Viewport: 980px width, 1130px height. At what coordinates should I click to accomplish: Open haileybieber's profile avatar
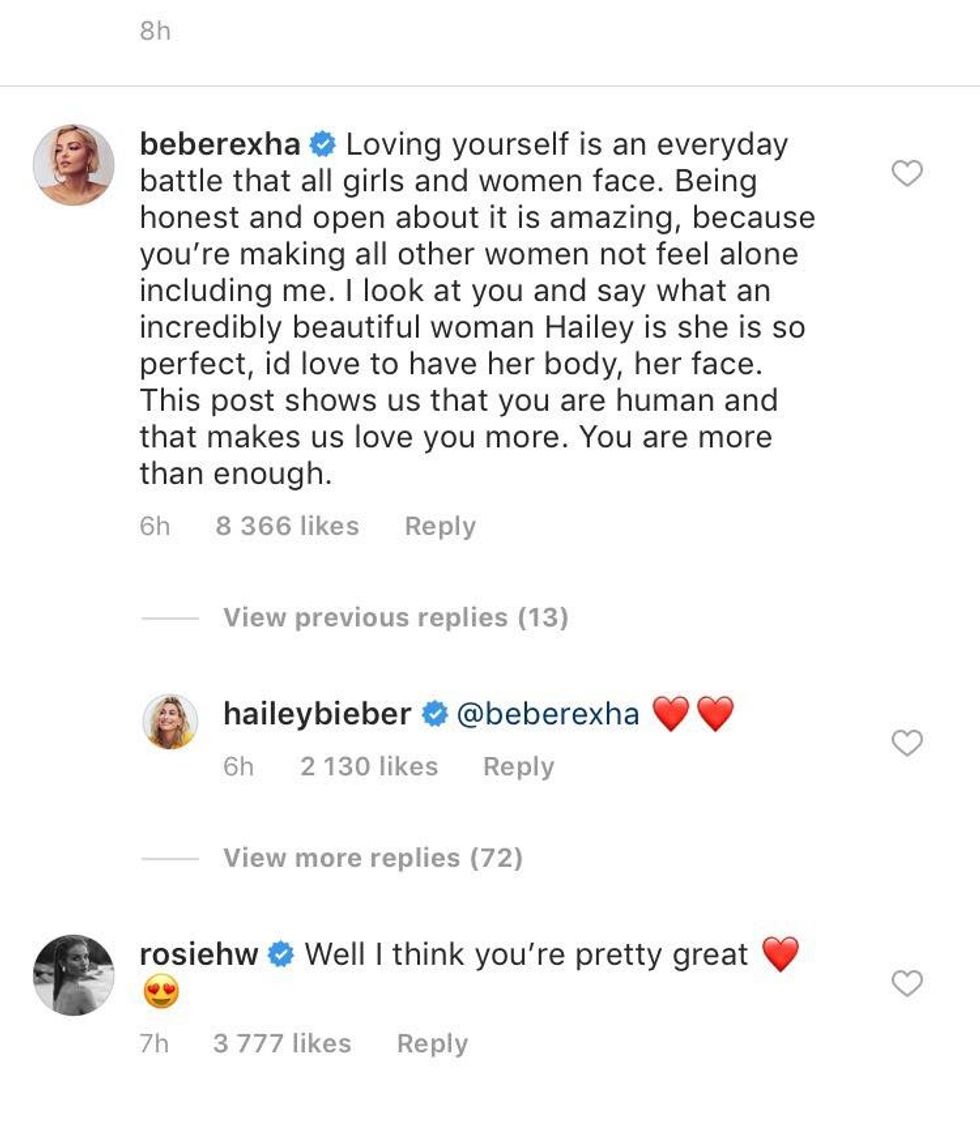click(170, 722)
